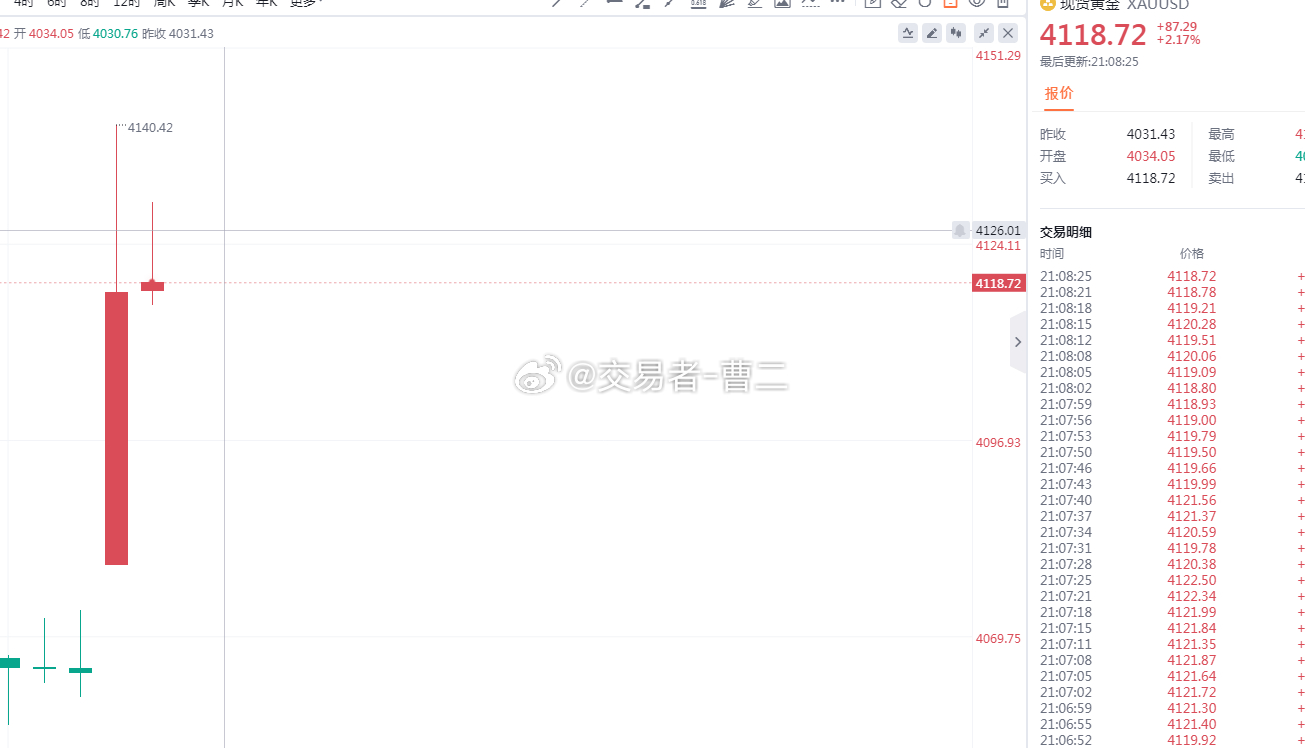Image resolution: width=1305 pixels, height=748 pixels.
Task: Click the 4151.29 axis price label
Action: click(x=998, y=55)
